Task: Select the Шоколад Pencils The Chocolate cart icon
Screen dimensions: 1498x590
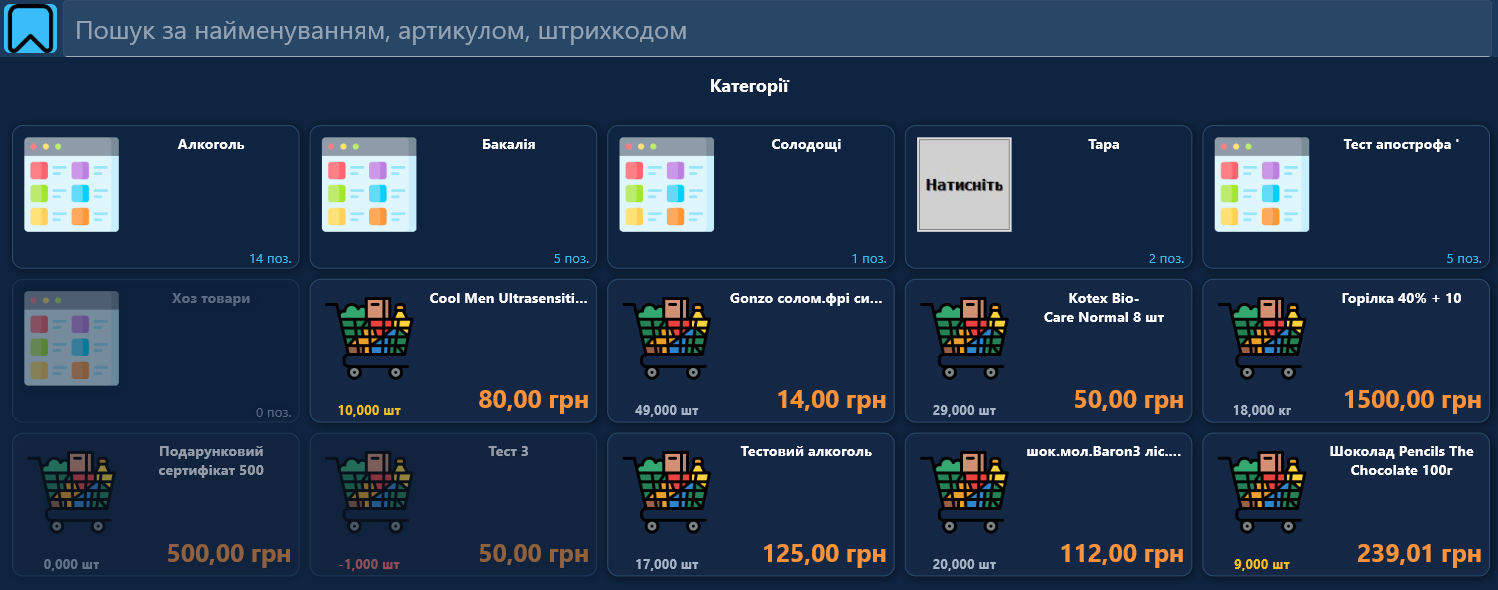Action: 1262,493
